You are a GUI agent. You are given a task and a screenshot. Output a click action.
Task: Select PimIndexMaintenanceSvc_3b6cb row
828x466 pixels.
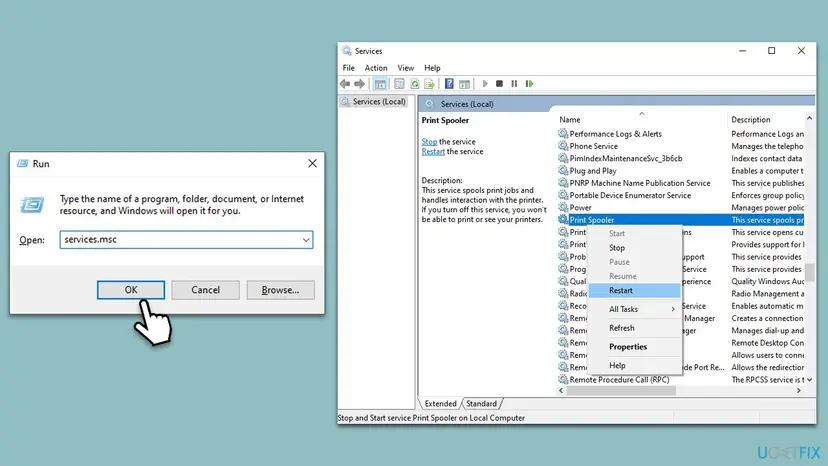pos(680,158)
